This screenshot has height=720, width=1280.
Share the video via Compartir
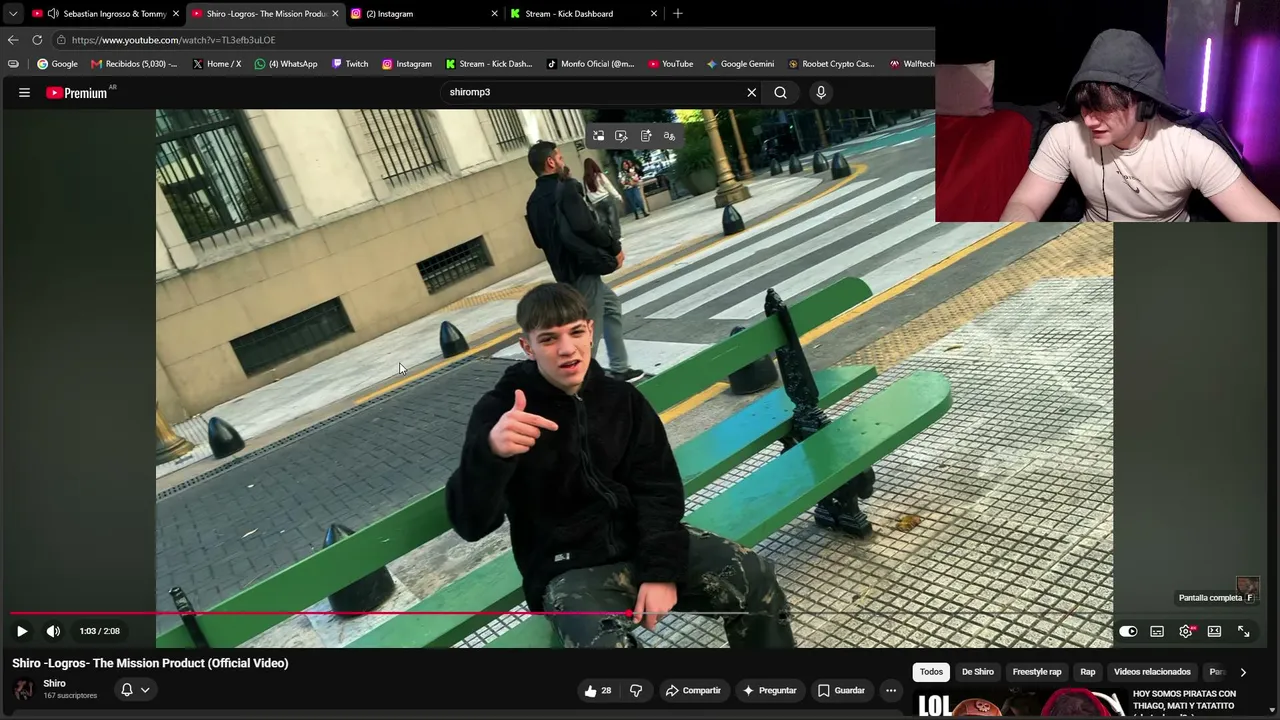click(693, 690)
